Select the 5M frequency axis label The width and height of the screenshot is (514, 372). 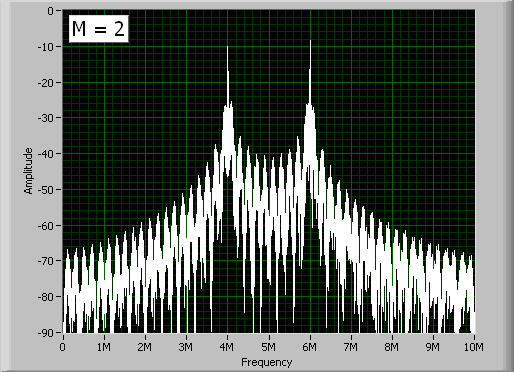point(268,347)
